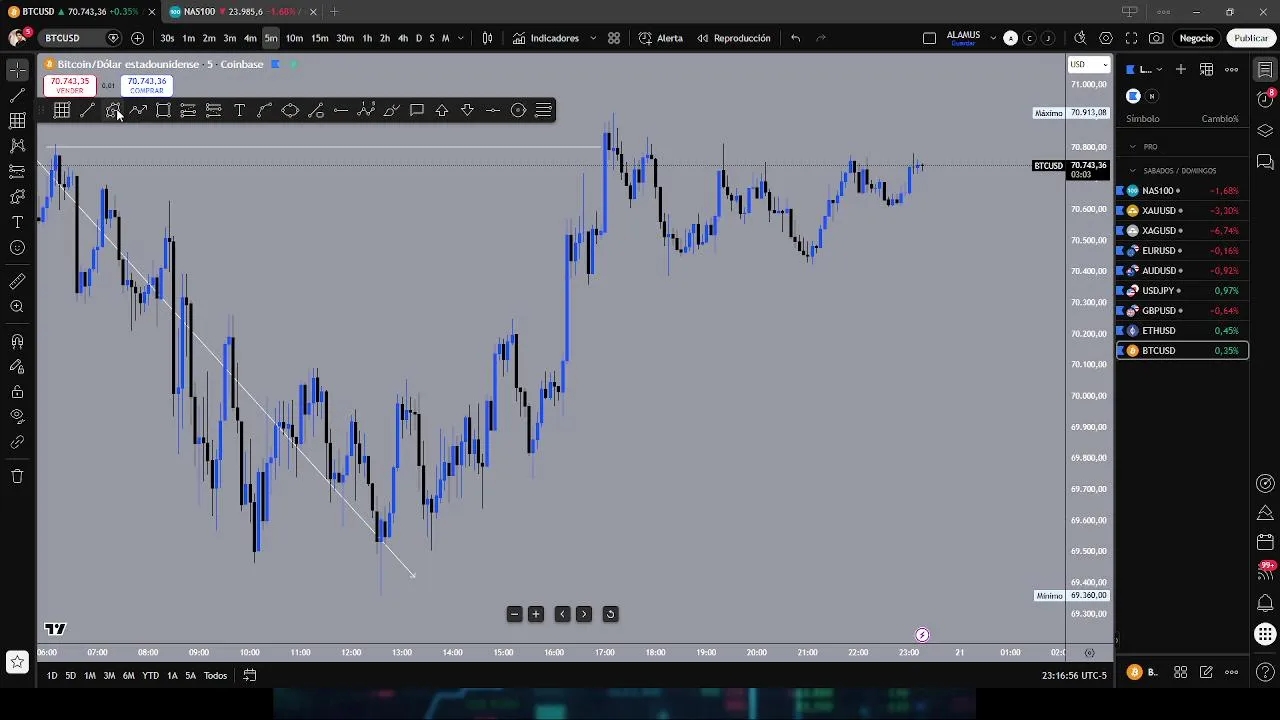This screenshot has width=1280, height=720.
Task: Open candlestick chart style selector
Action: pyautogui.click(x=487, y=38)
